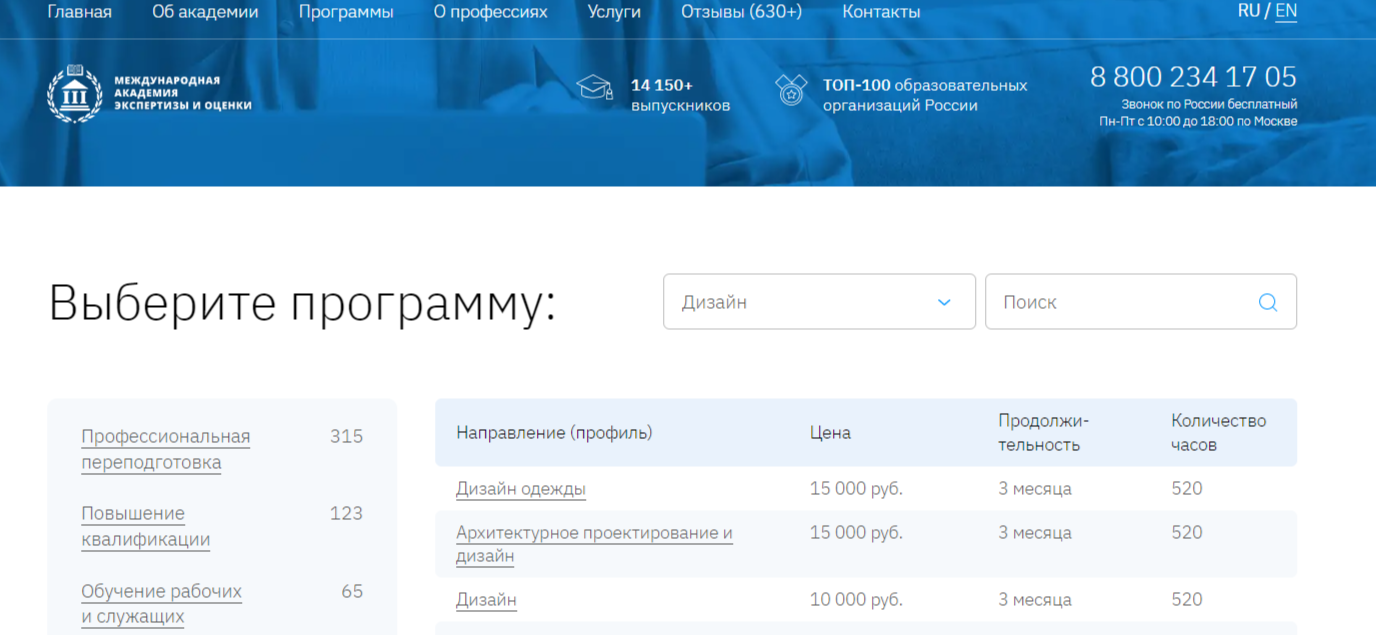
Task: Open the О профессиях menu item
Action: [491, 12]
